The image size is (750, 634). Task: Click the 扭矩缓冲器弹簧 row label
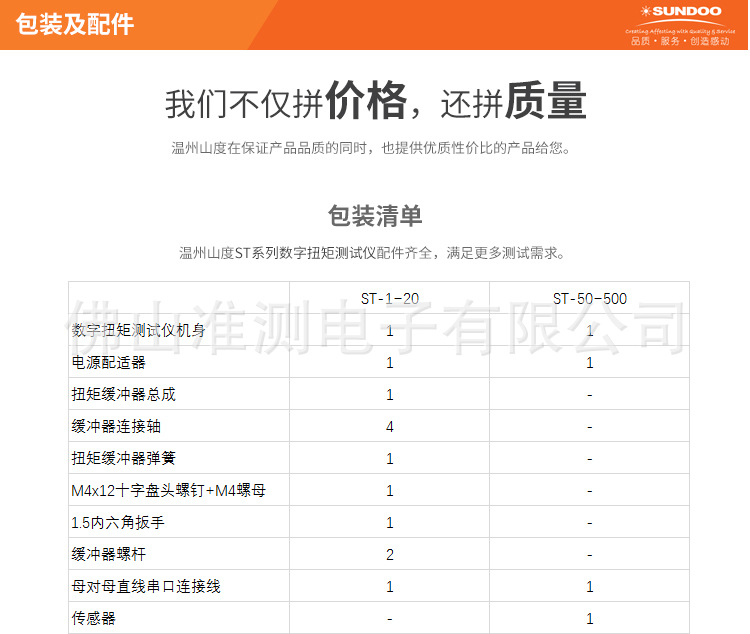point(123,458)
